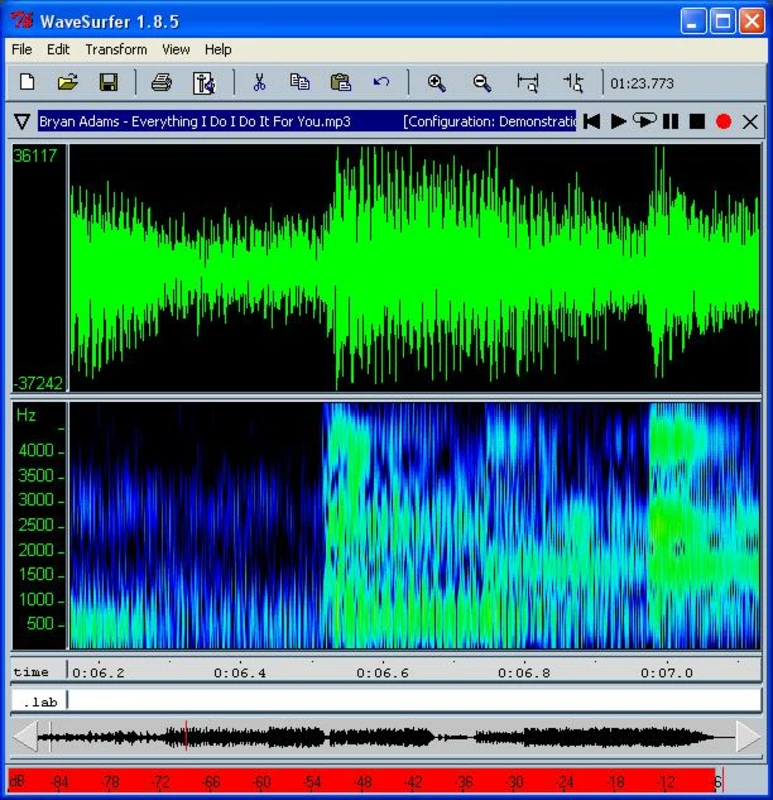Viewport: 773px width, 800px height.
Task: Skip to start of sound
Action: pos(592,121)
